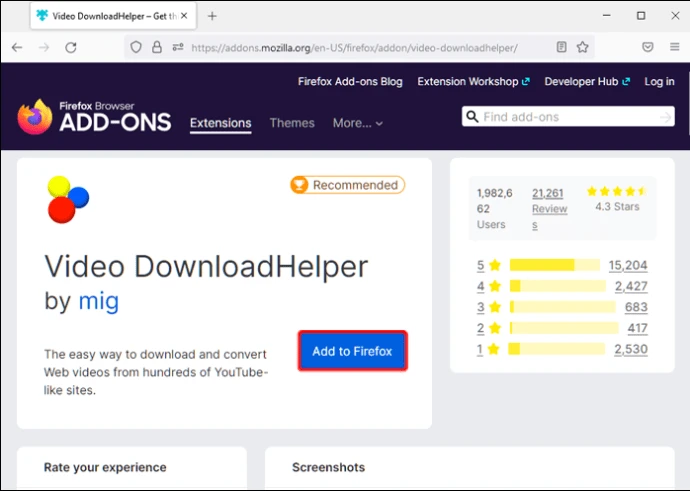
Task: Select the Extensions tab
Action: (x=220, y=124)
